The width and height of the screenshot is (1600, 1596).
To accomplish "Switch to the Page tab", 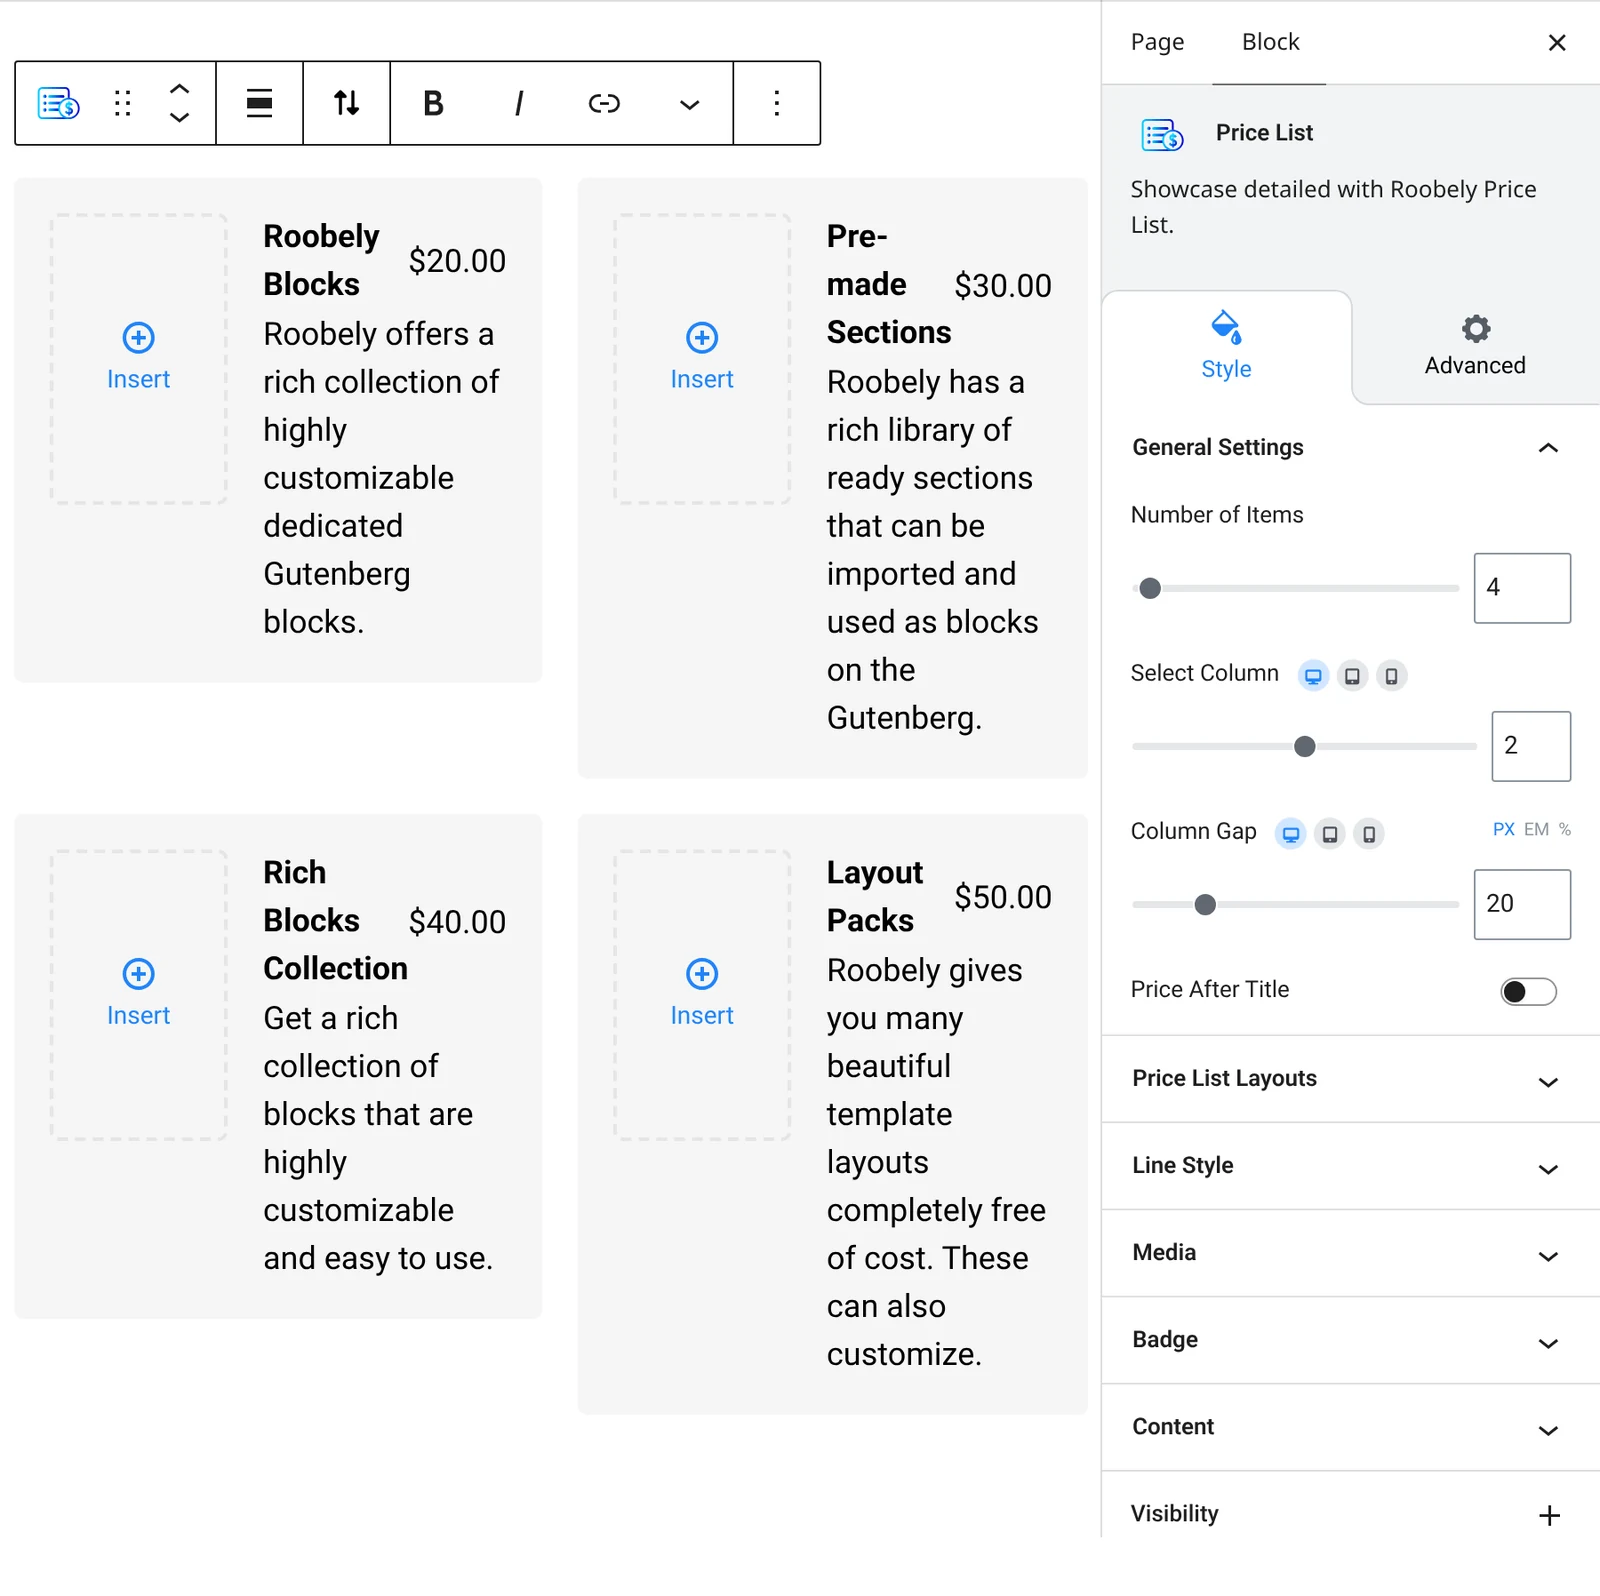I will (x=1157, y=42).
